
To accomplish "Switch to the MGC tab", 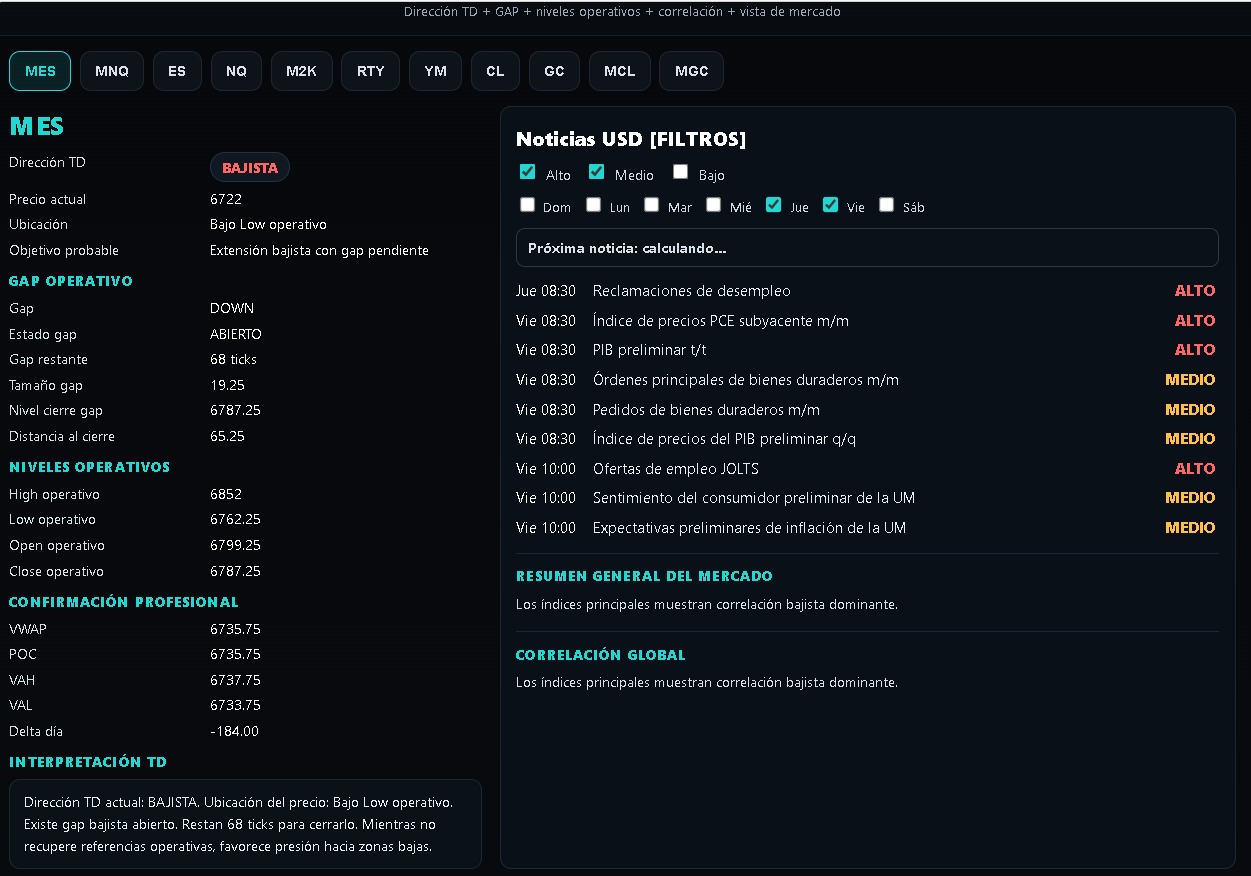I will (x=691, y=71).
